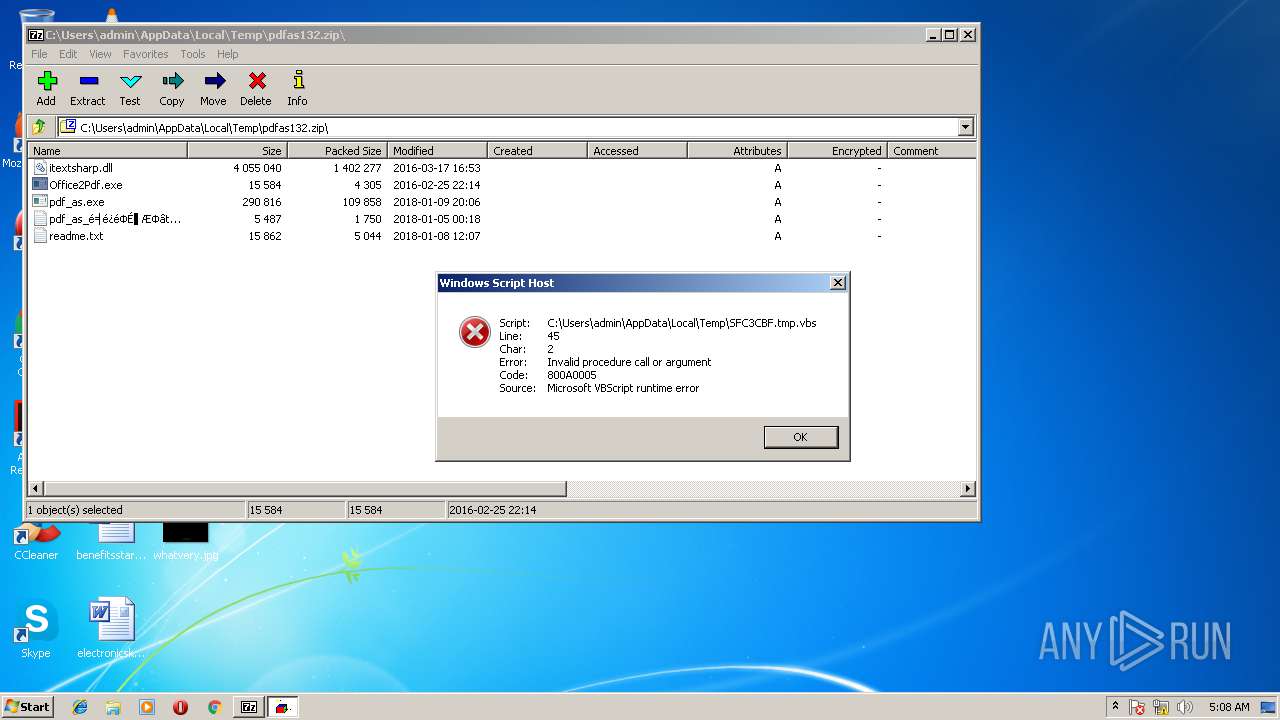Expand the address path dropdown

point(965,127)
